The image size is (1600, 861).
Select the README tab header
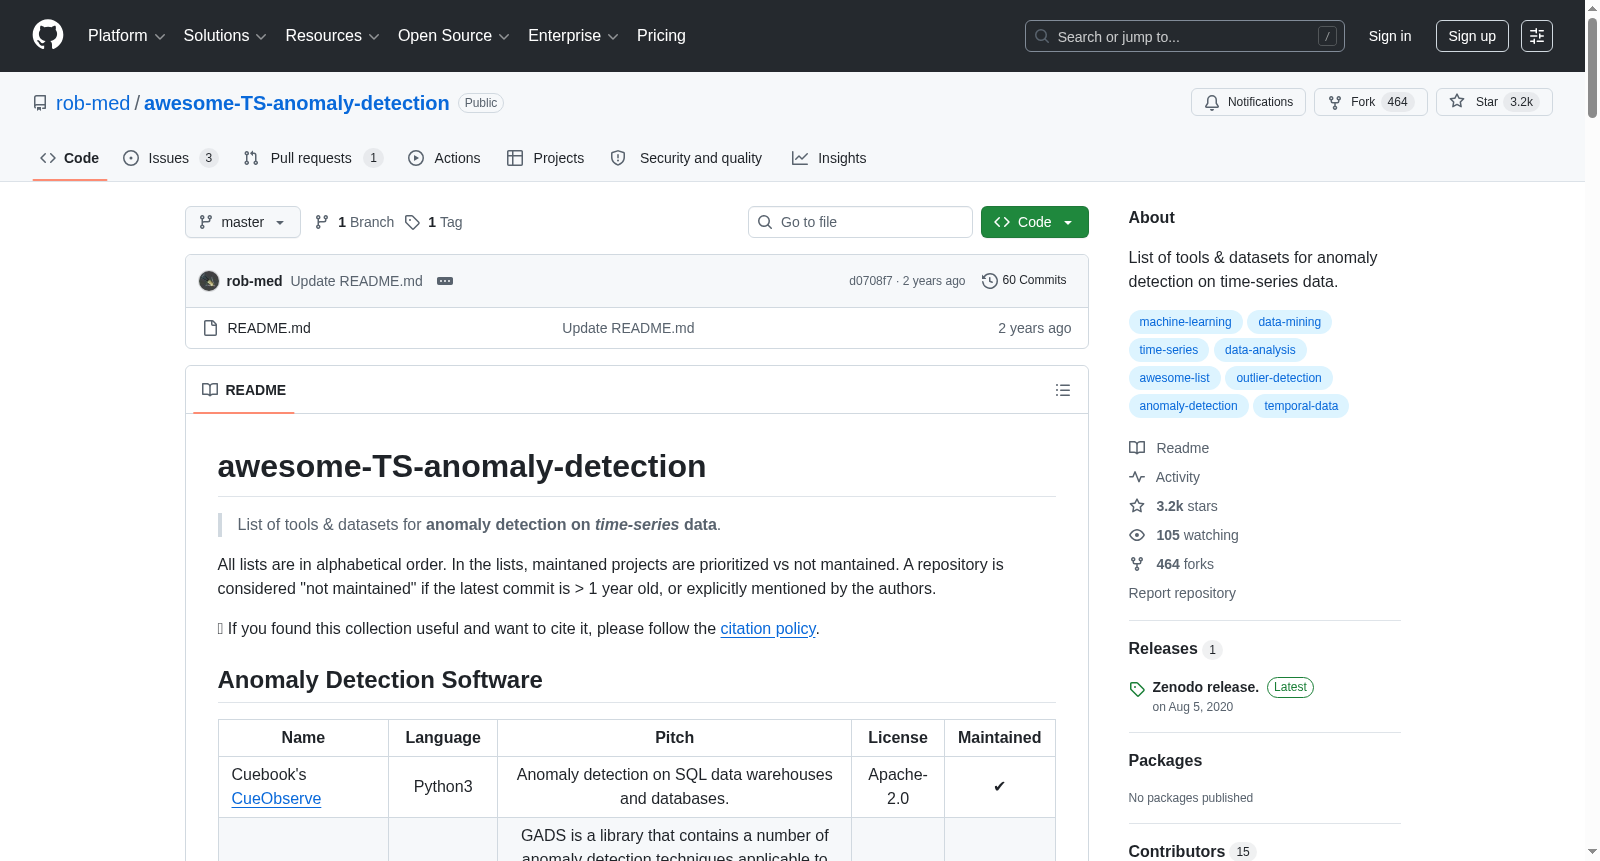pos(244,390)
